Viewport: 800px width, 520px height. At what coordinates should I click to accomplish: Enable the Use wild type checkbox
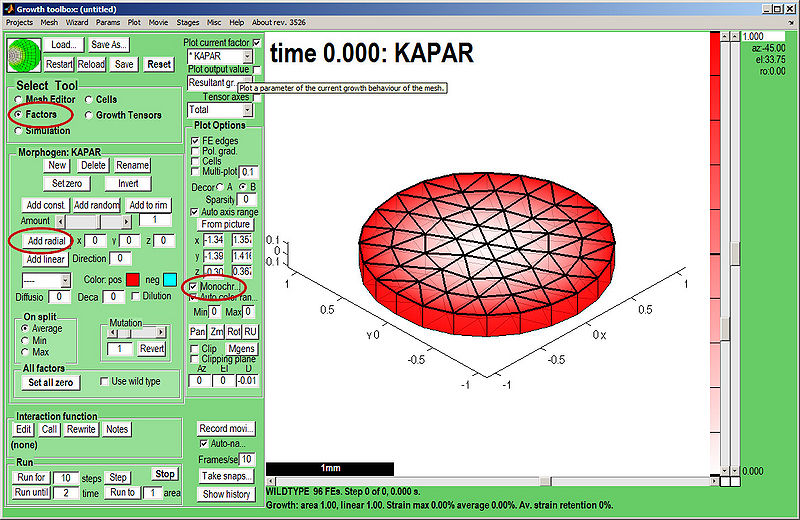point(105,382)
